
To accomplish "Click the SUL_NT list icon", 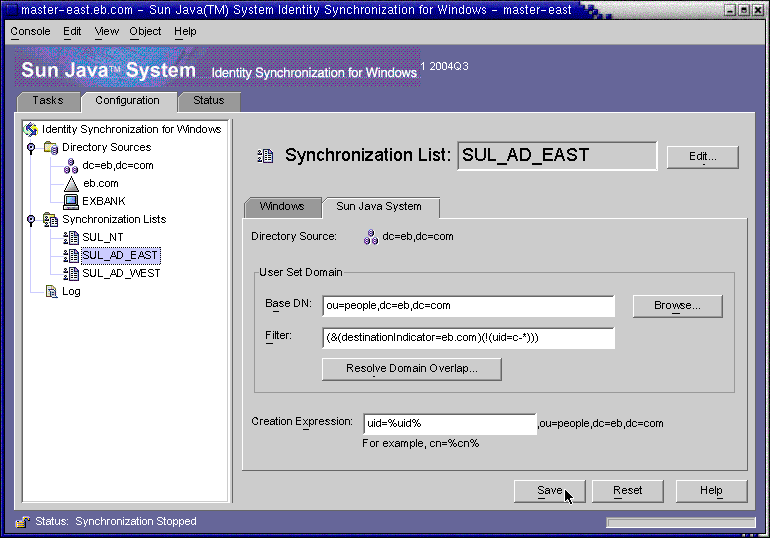I will click(x=71, y=238).
